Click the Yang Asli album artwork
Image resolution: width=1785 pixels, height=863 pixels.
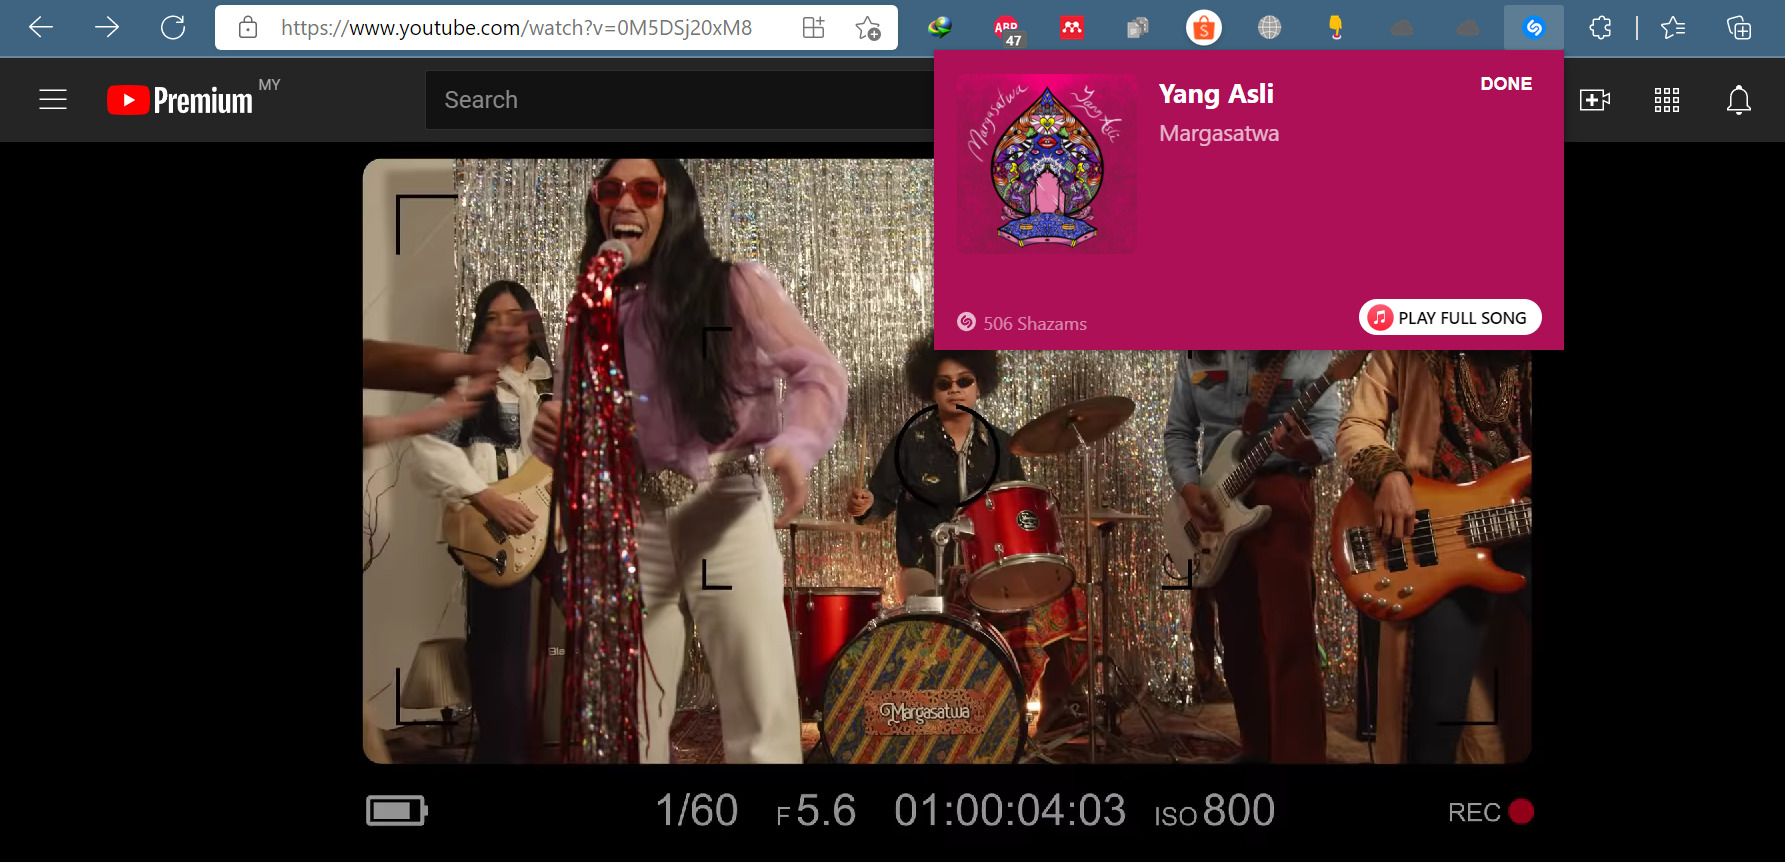pyautogui.click(x=1046, y=164)
